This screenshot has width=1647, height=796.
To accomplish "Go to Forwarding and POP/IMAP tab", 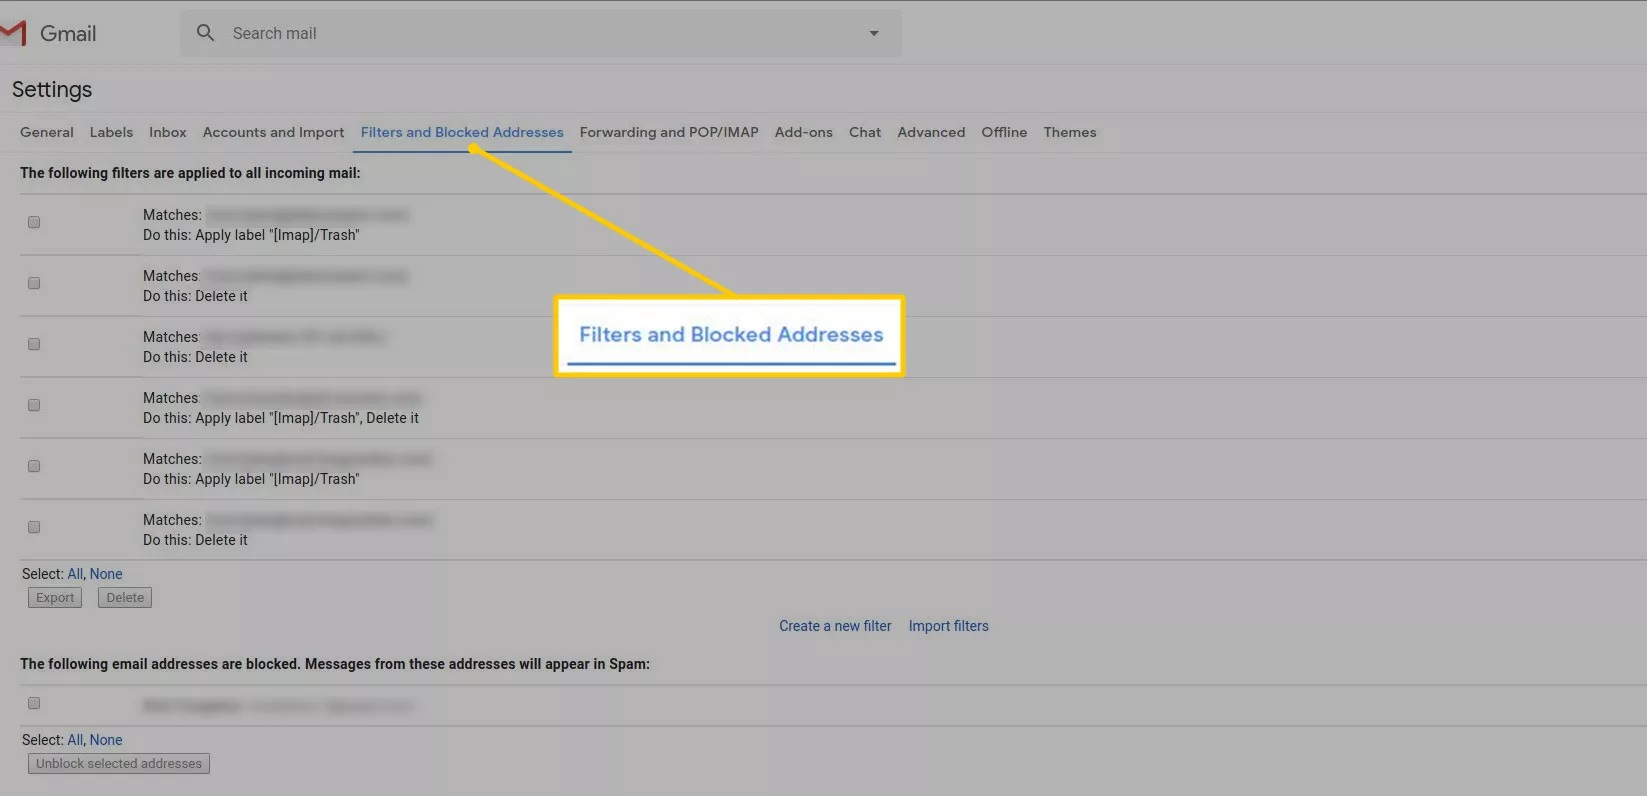I will click(x=669, y=132).
